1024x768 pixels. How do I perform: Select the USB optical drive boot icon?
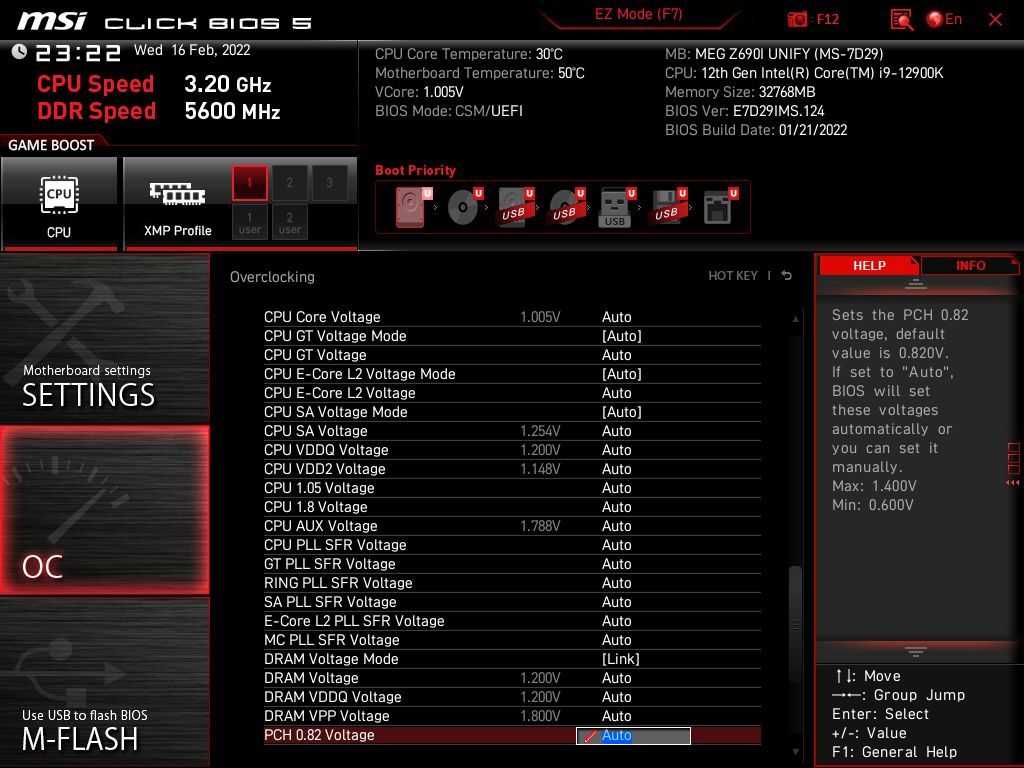tap(566, 207)
